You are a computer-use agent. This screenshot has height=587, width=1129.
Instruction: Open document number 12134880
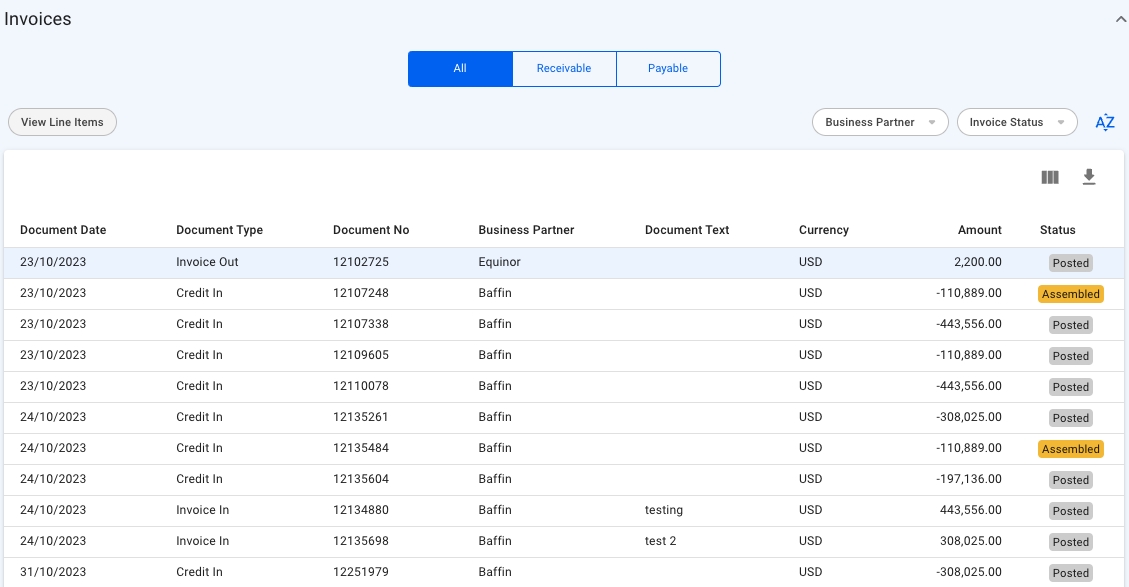(x=360, y=510)
